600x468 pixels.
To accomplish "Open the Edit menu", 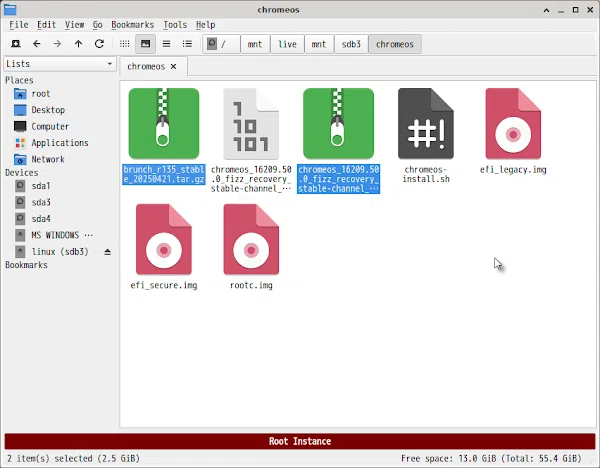I will coord(46,25).
